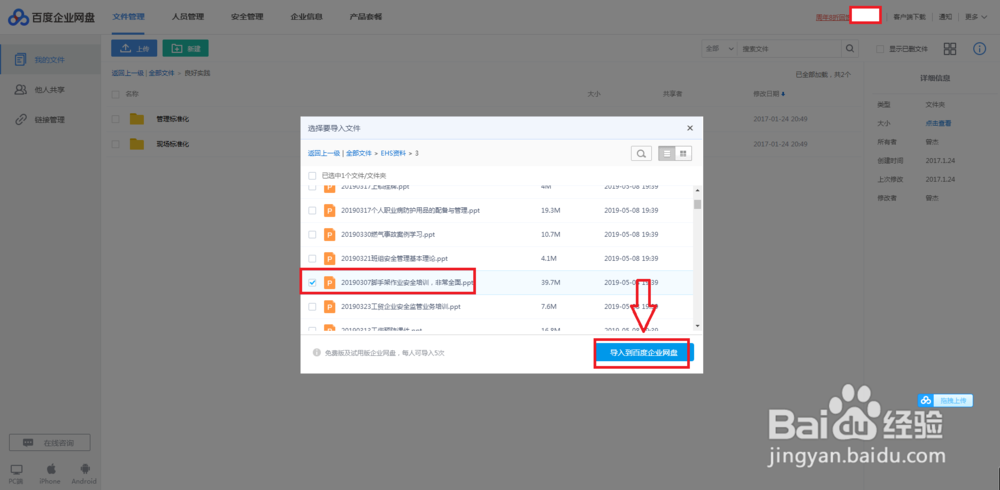The image size is (1000, 490).
Task: Click the 现场标准化 folder icon
Action: tap(136, 144)
